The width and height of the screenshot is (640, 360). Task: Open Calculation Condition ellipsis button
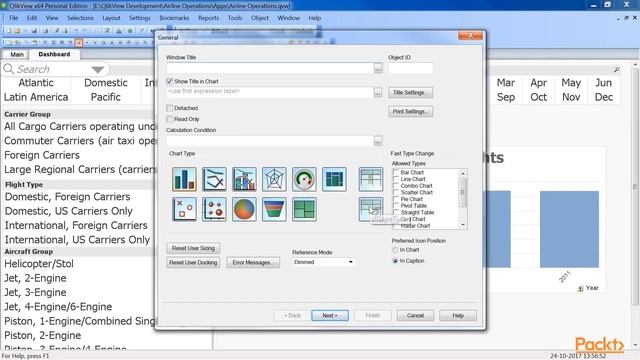[x=378, y=141]
